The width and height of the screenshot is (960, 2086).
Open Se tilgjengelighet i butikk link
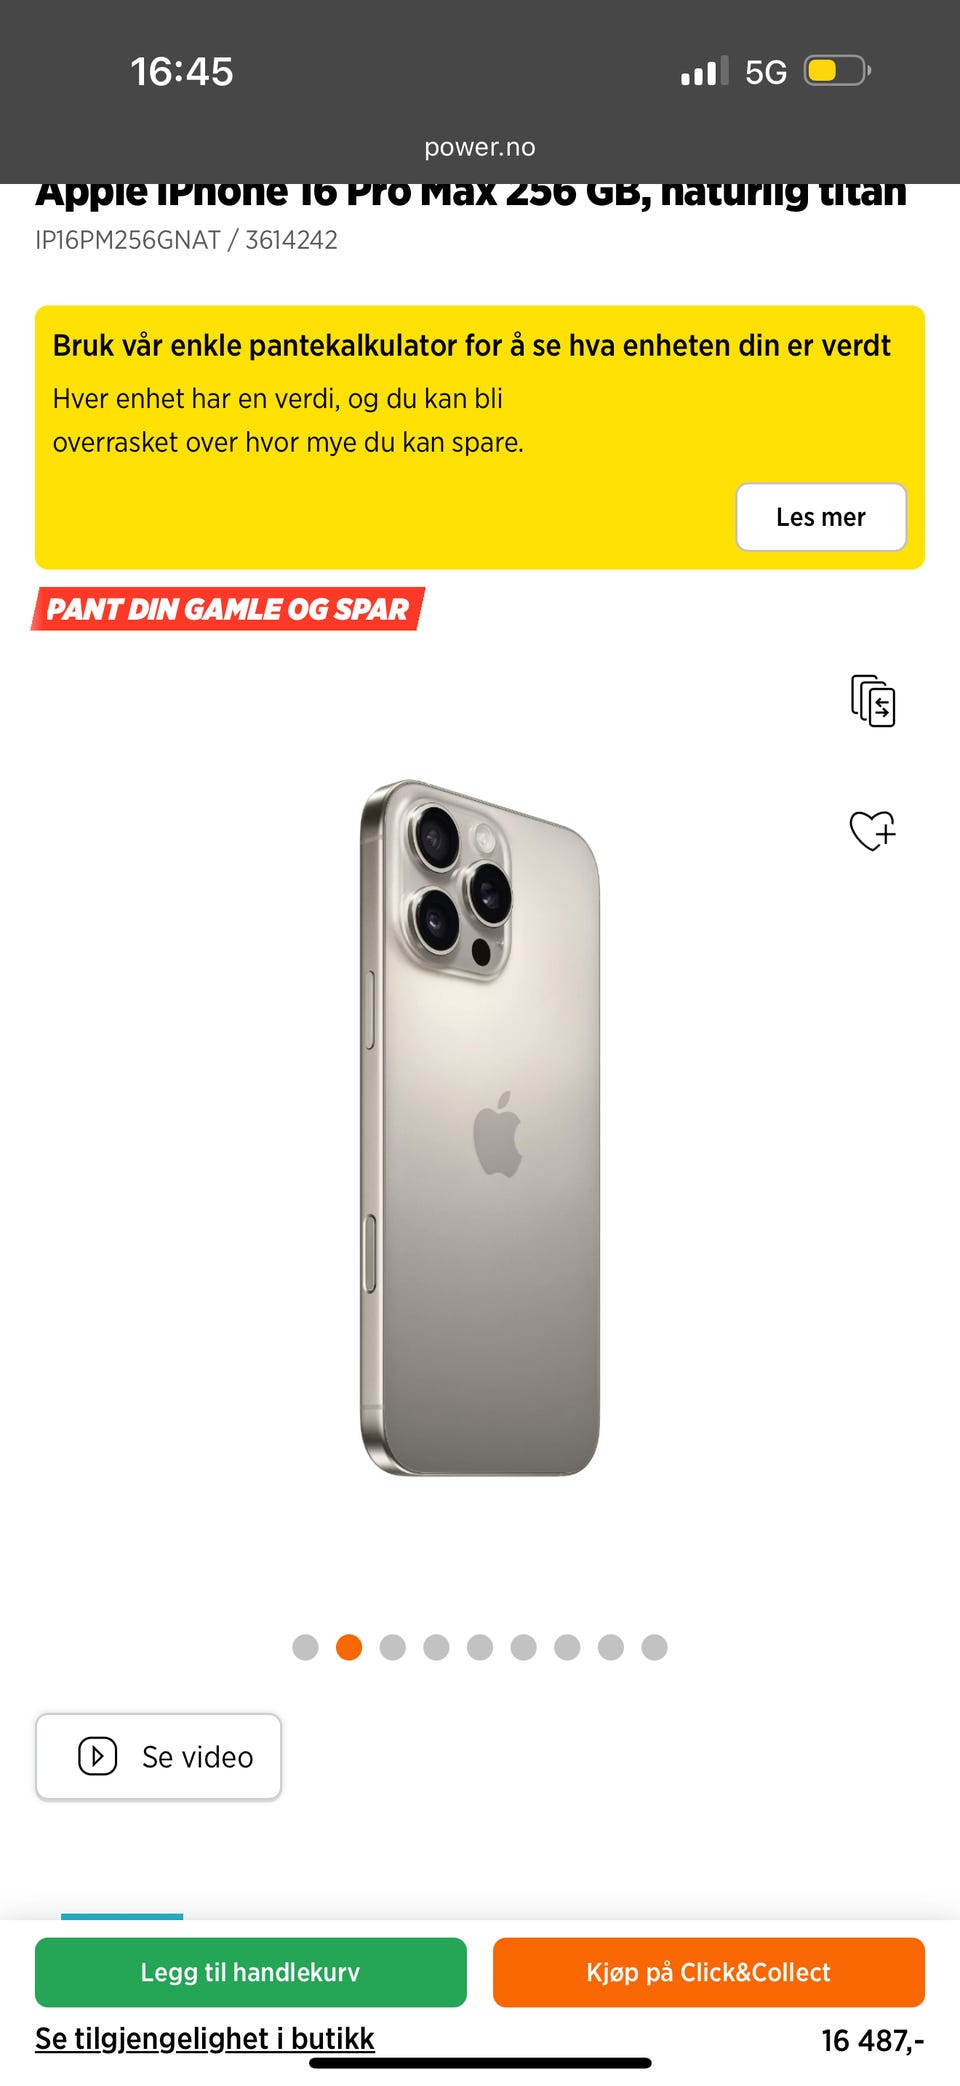click(x=205, y=2038)
